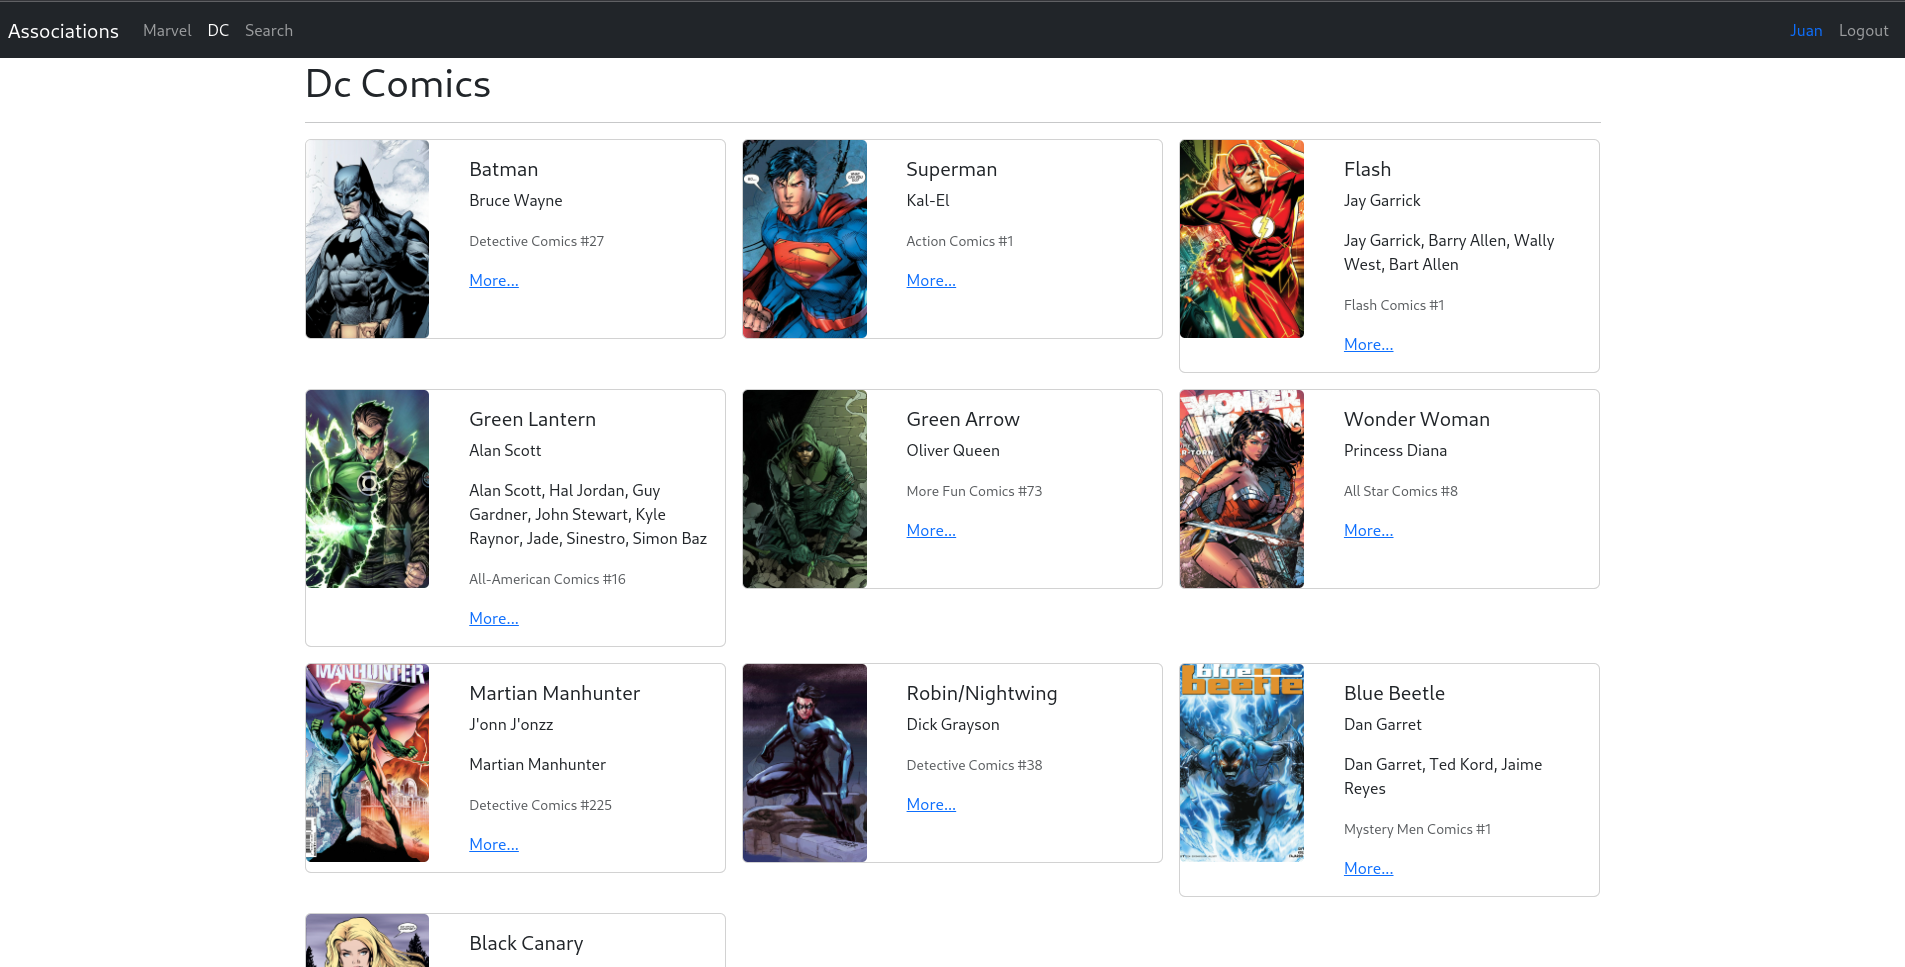Open More... link for Superman
This screenshot has height=967, width=1905.
click(931, 281)
